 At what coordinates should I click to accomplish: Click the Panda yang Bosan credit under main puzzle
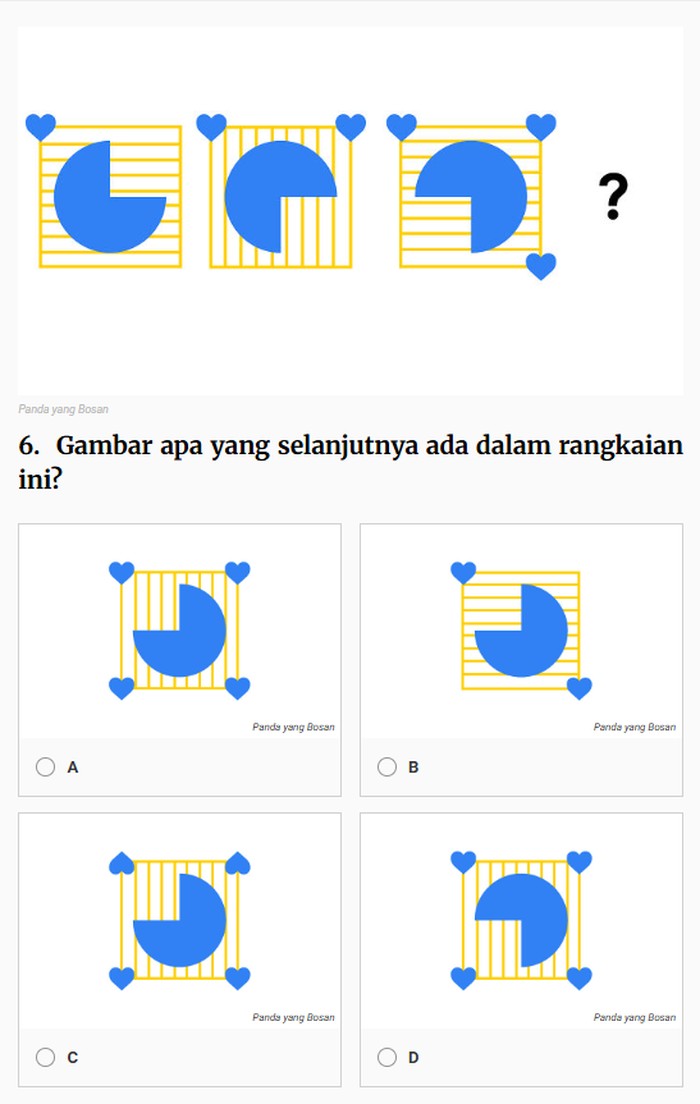63,409
